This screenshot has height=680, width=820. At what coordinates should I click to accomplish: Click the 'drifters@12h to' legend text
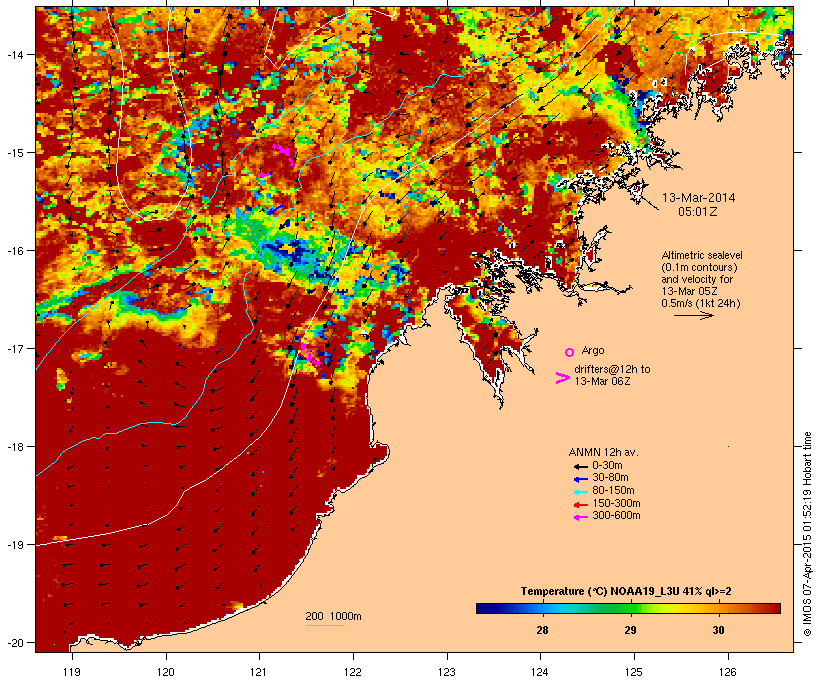[612, 369]
